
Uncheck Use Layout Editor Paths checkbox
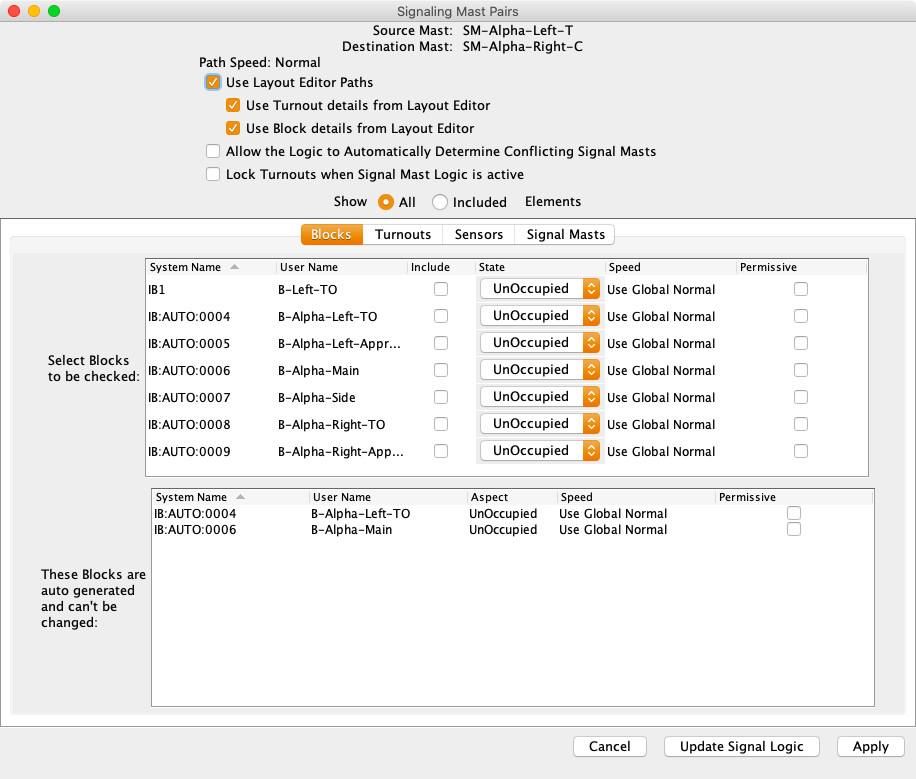[213, 82]
